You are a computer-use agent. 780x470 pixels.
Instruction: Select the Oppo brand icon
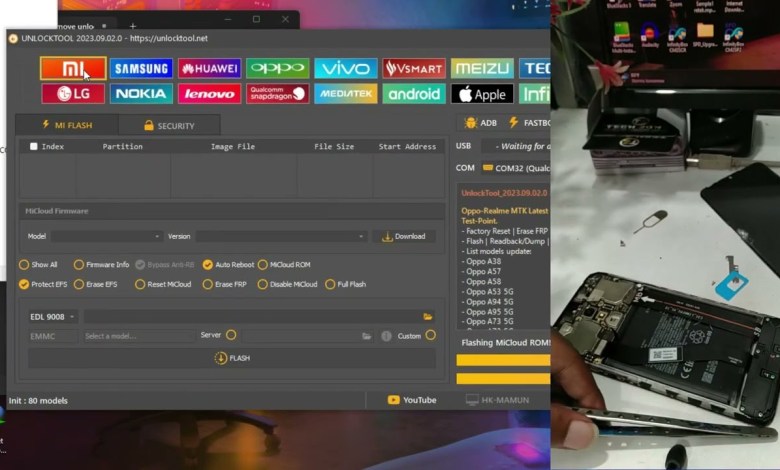point(278,68)
